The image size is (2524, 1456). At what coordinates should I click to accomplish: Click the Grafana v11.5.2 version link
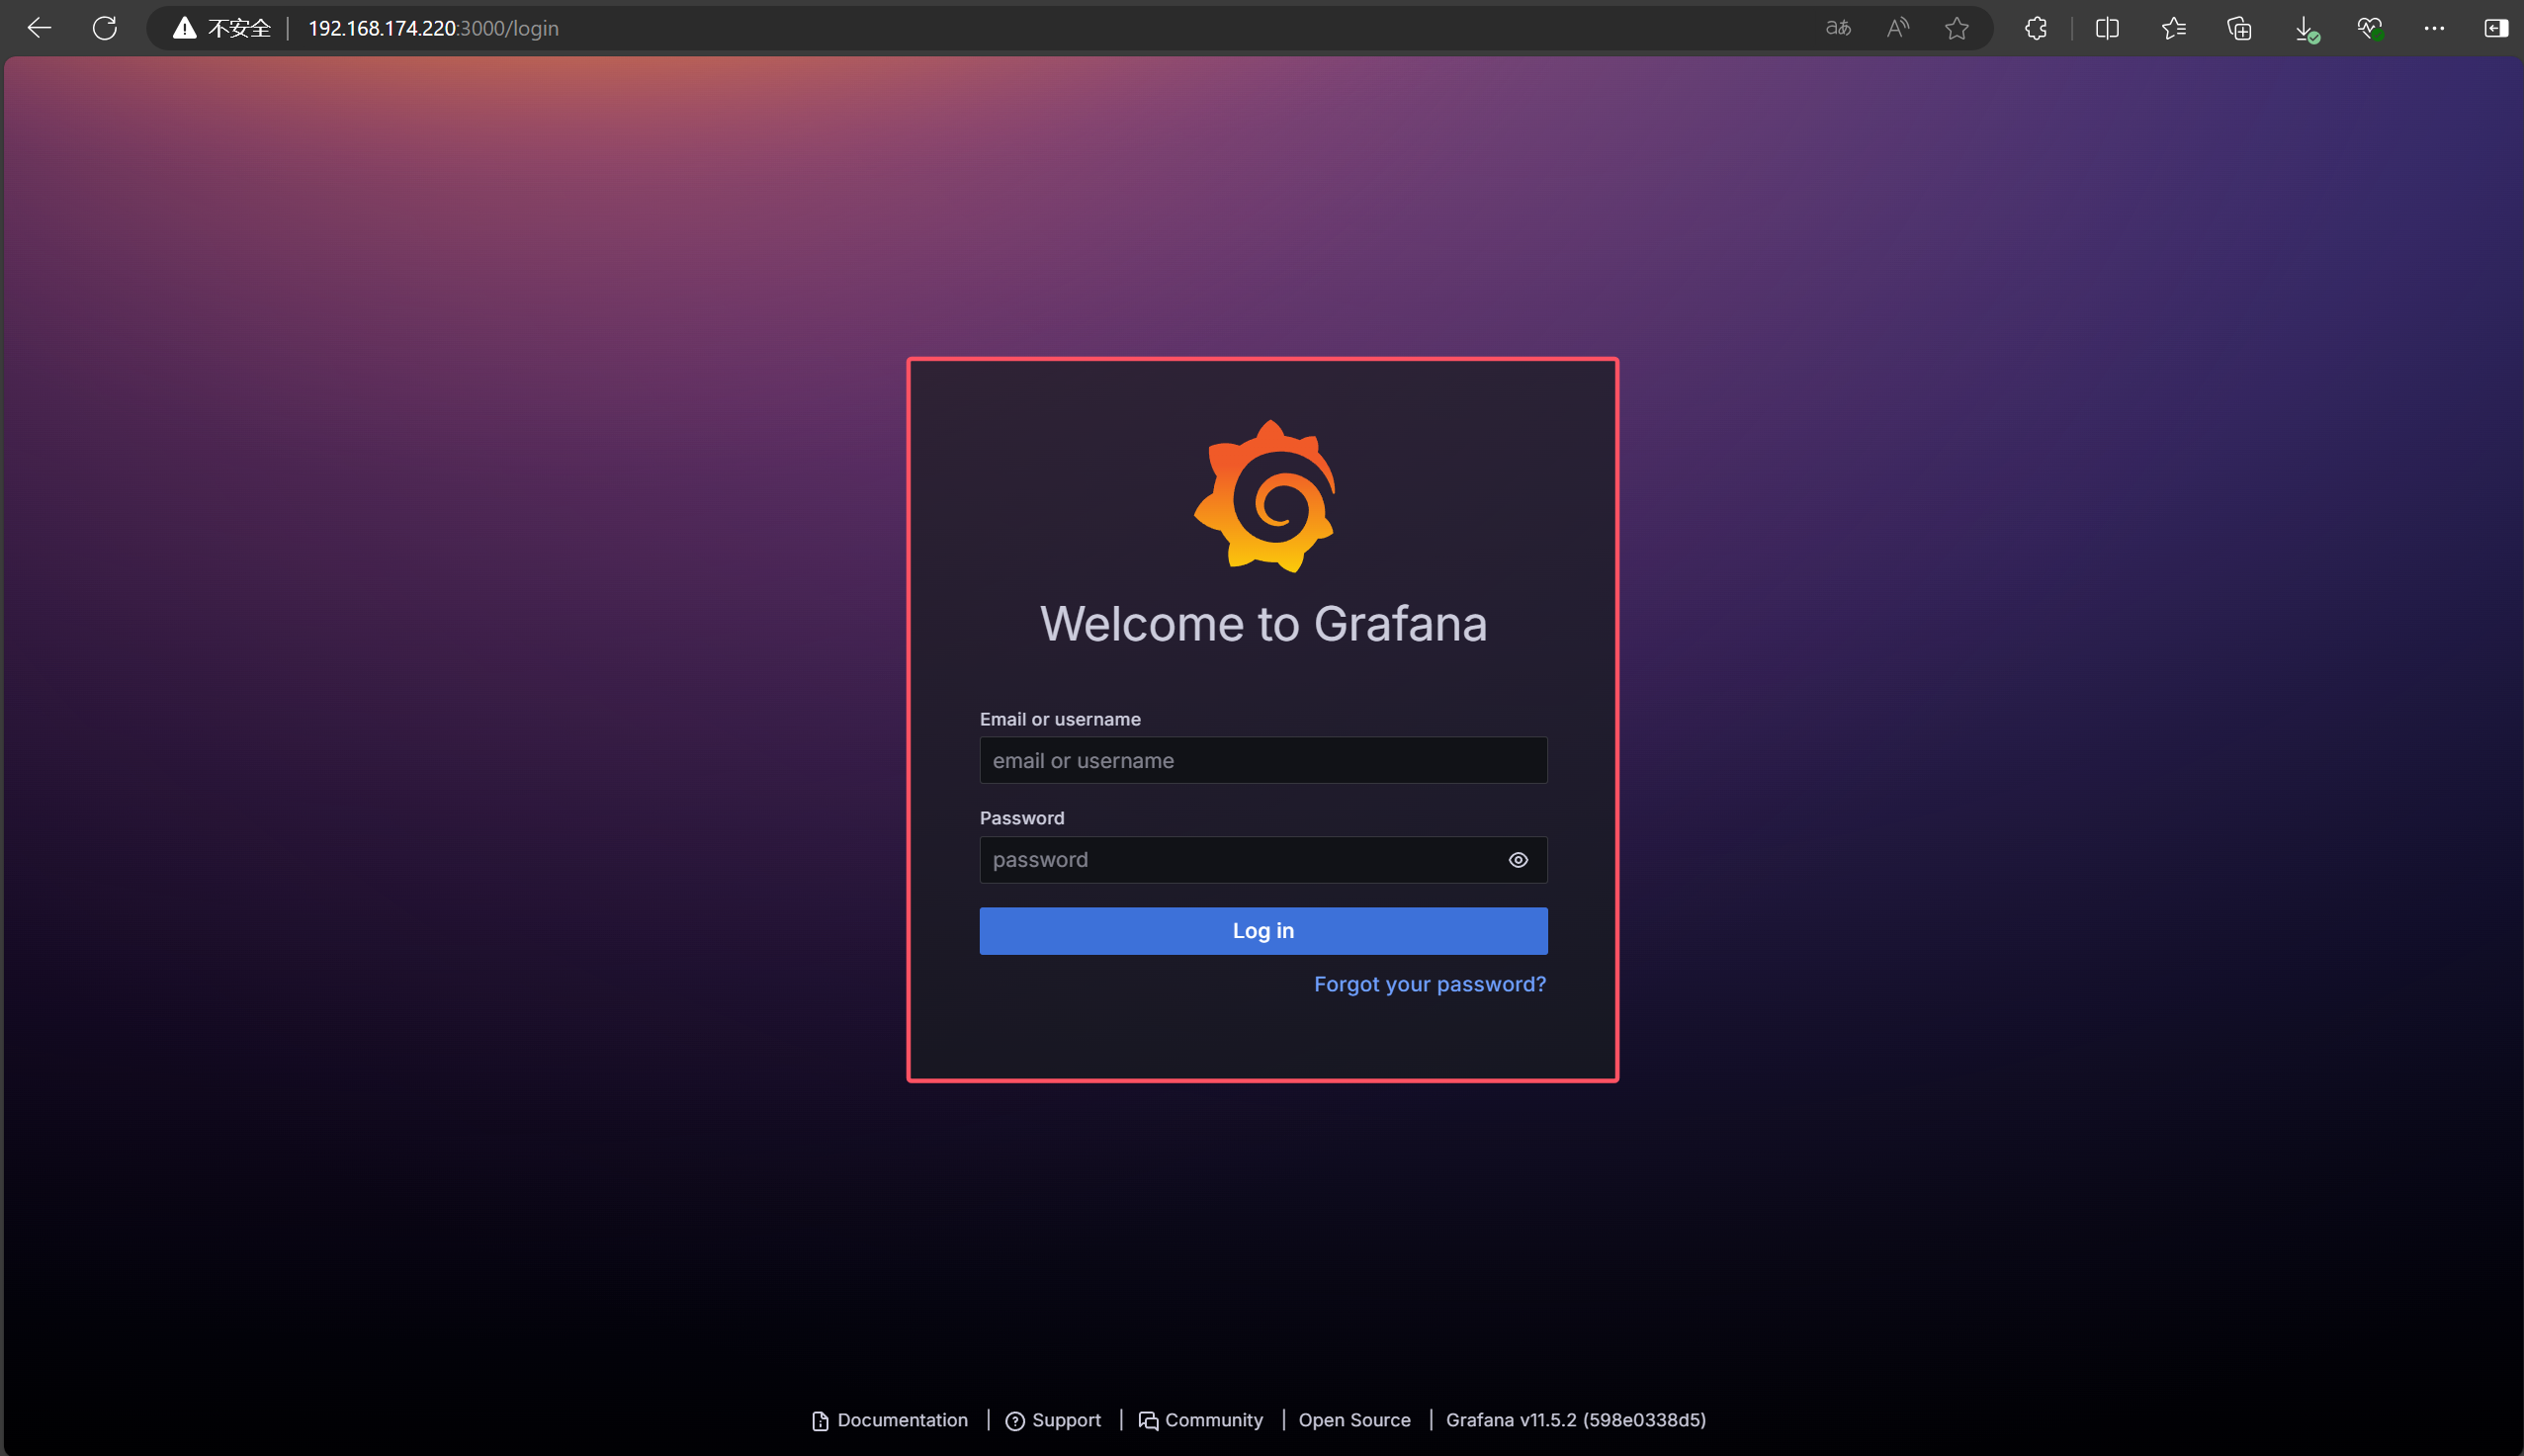coord(1576,1420)
